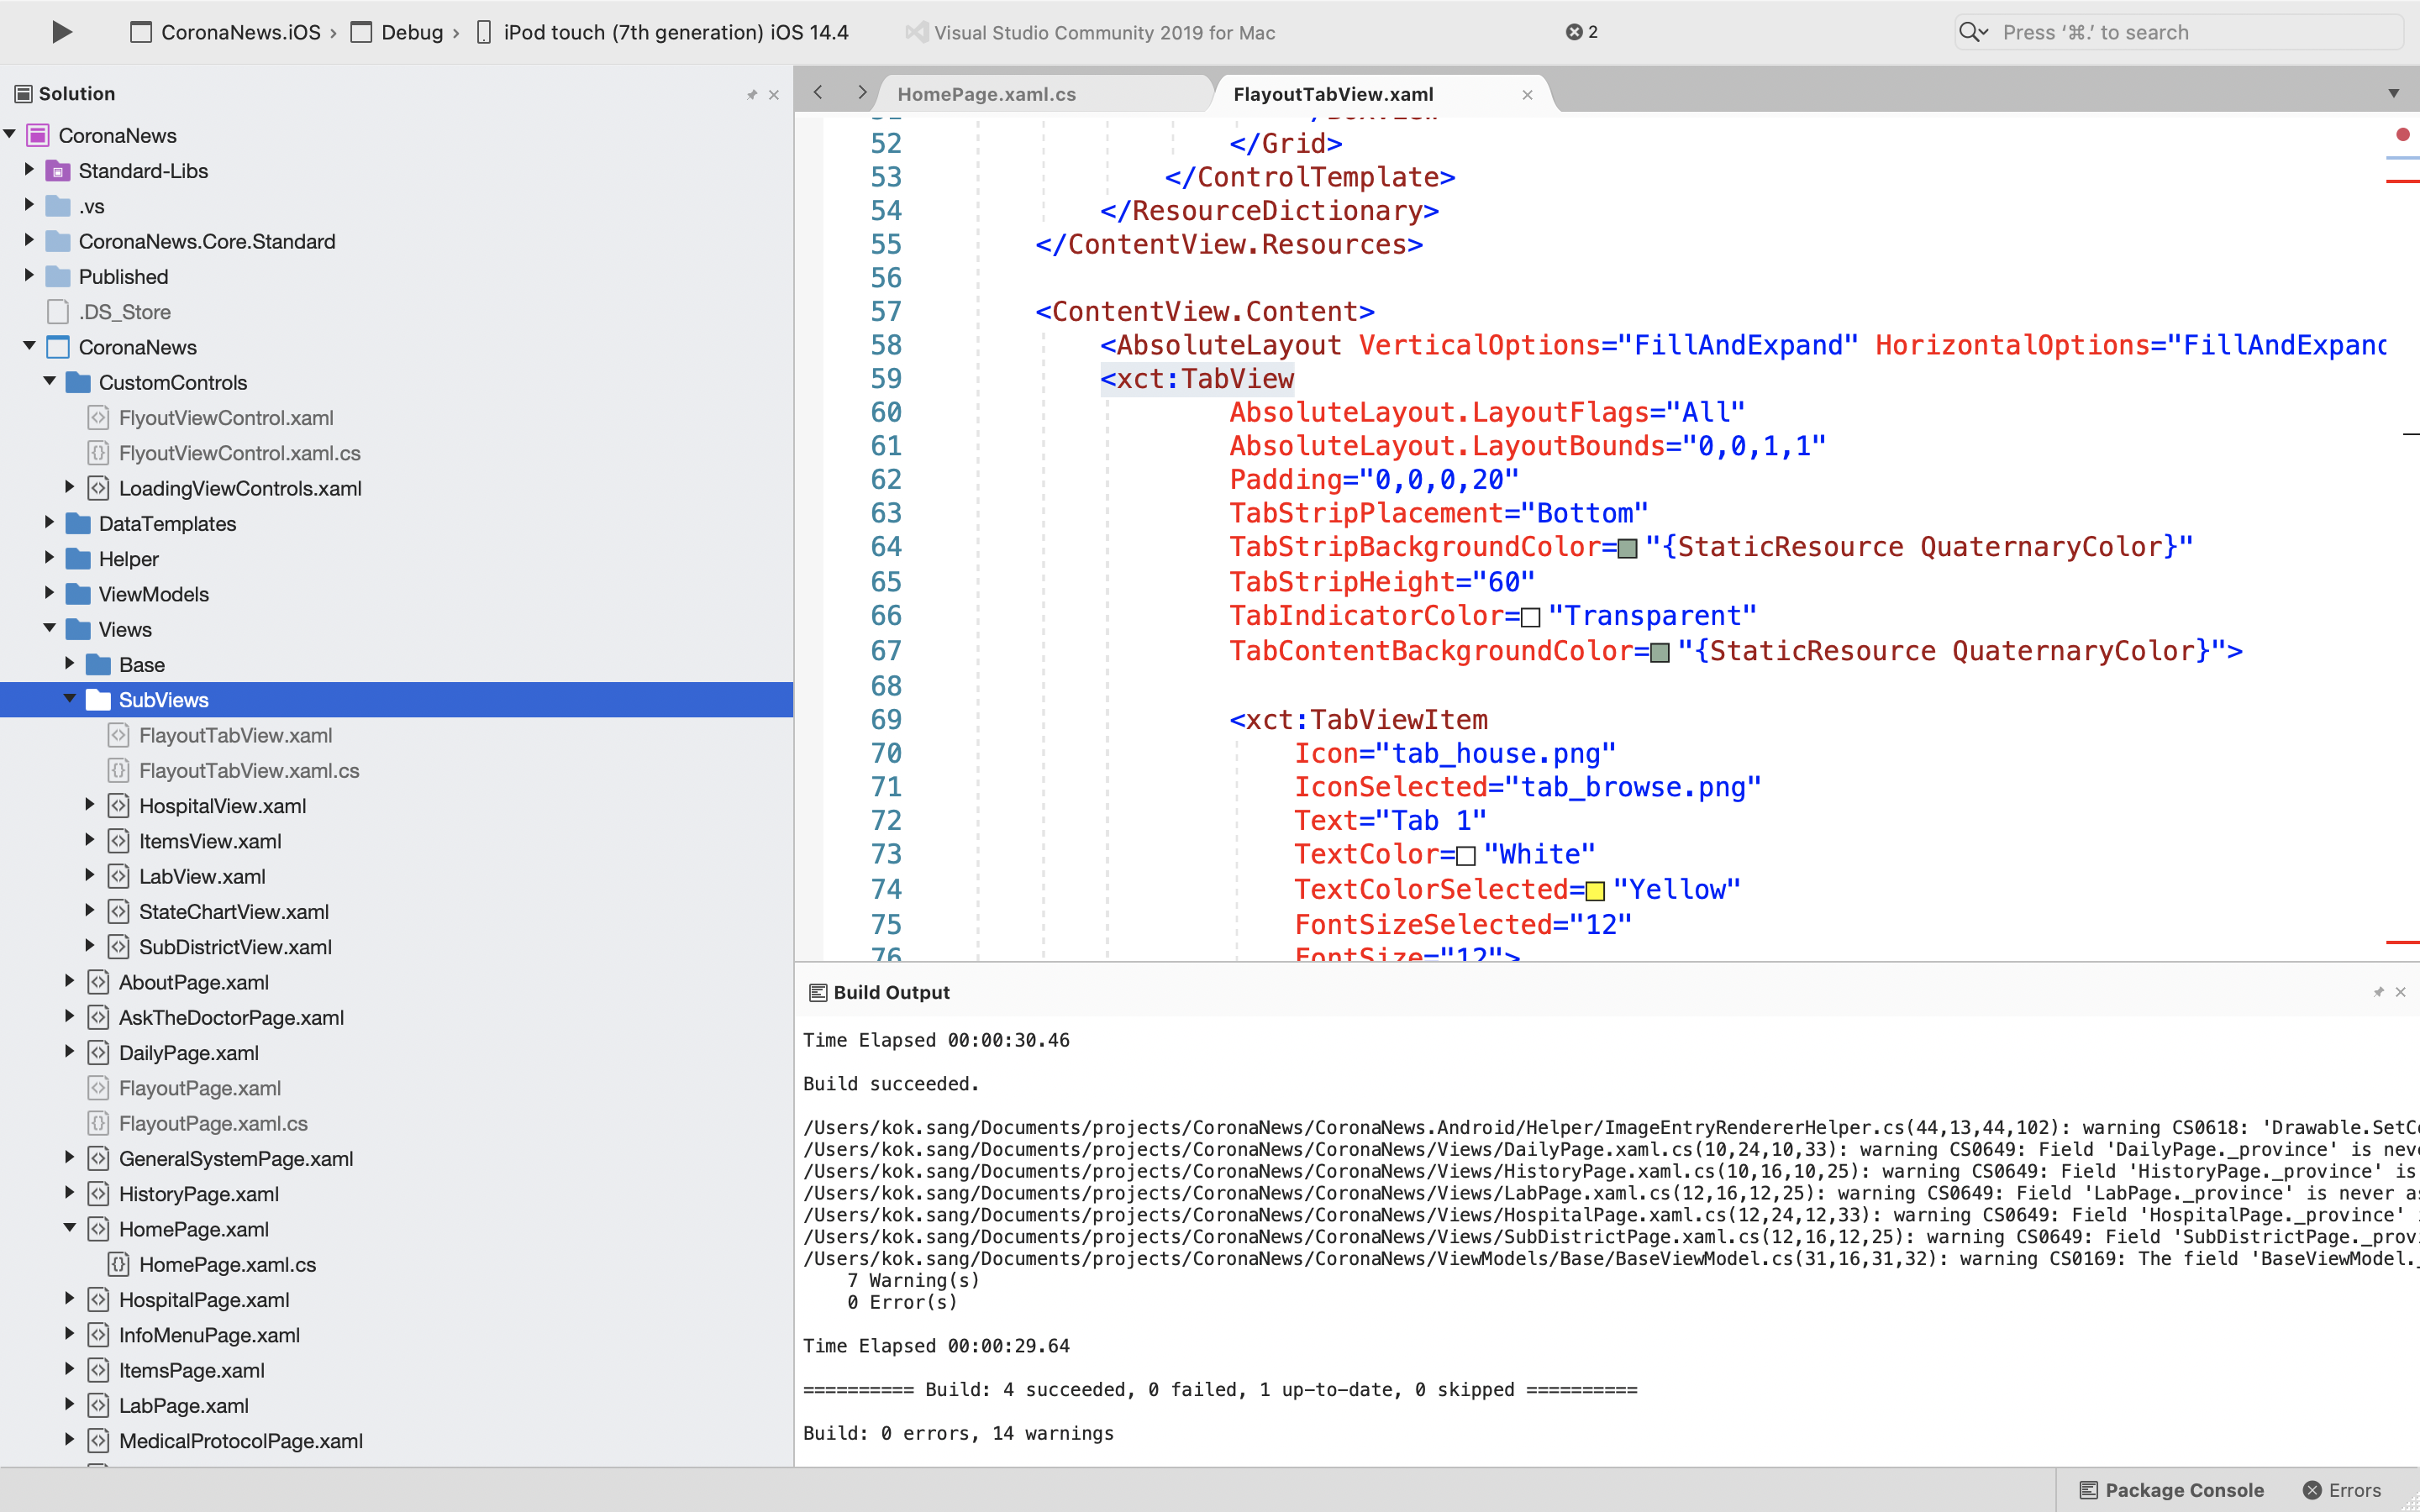Expand the ViewModels folder

pos(50,593)
